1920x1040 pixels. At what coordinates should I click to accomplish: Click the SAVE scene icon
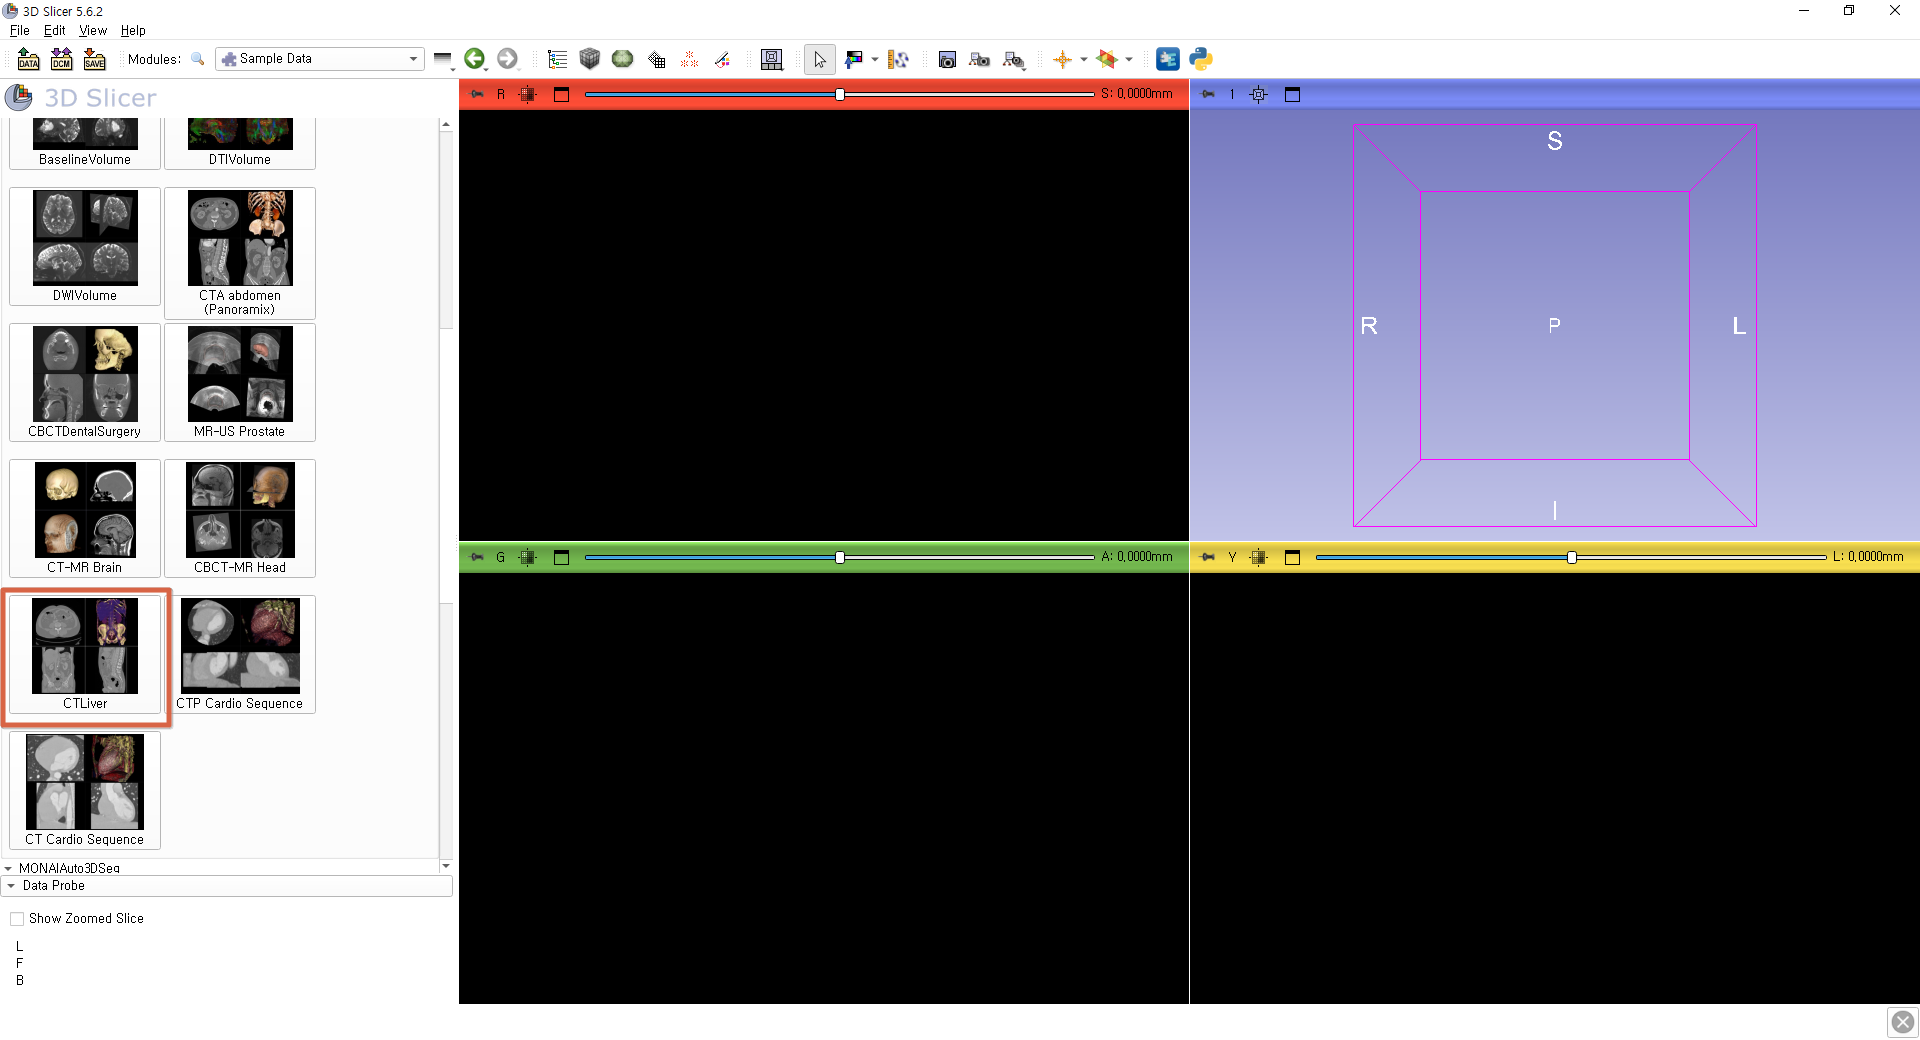[94, 59]
